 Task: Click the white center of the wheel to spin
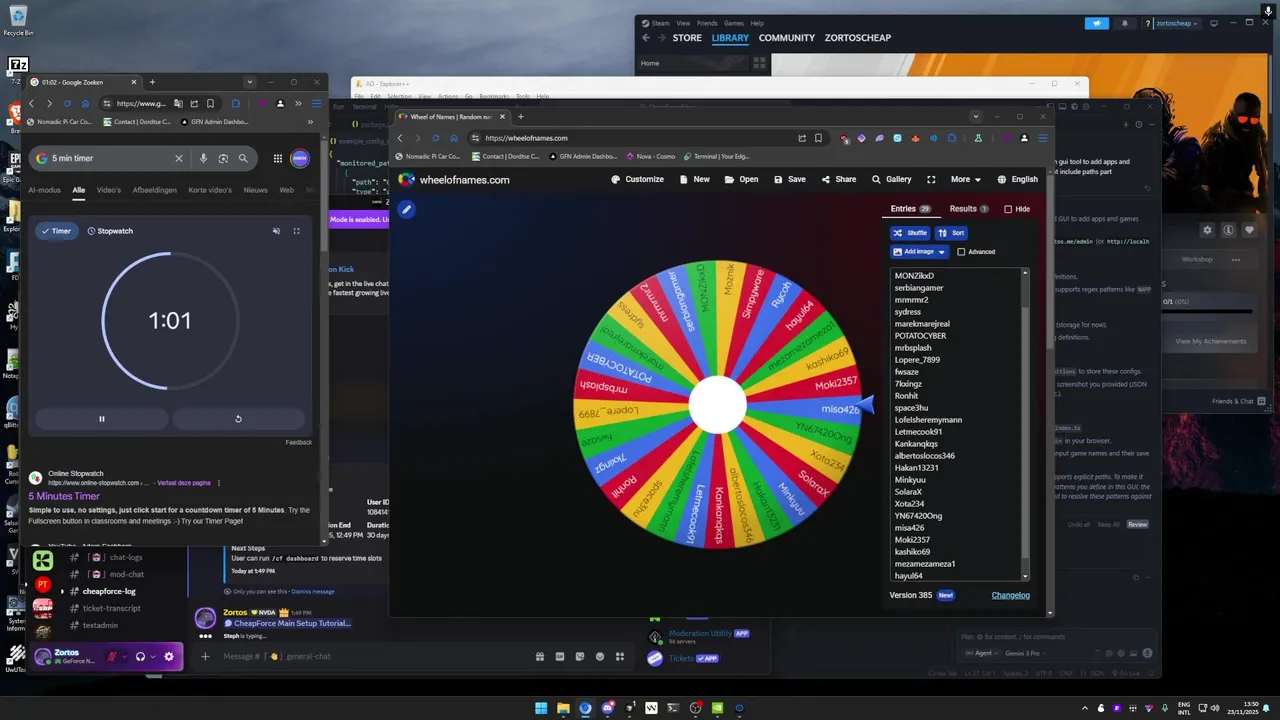(718, 405)
